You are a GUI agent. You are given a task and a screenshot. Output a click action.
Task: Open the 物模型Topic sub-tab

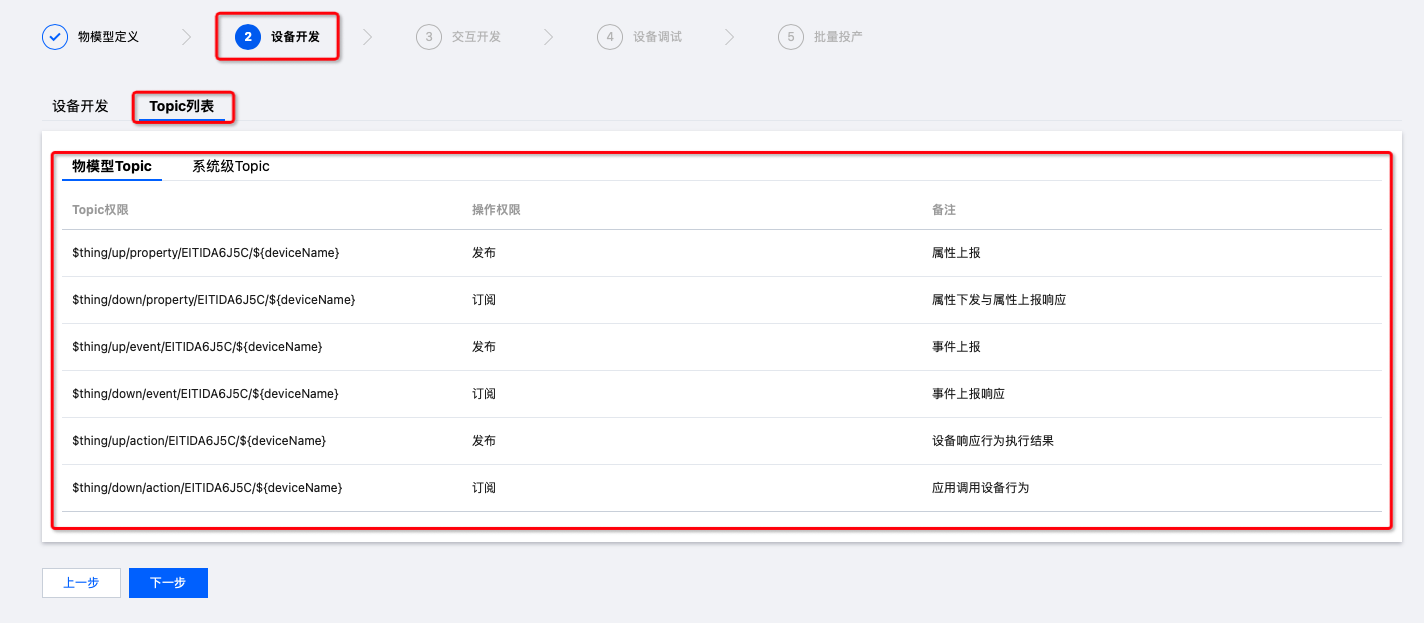pos(112,166)
